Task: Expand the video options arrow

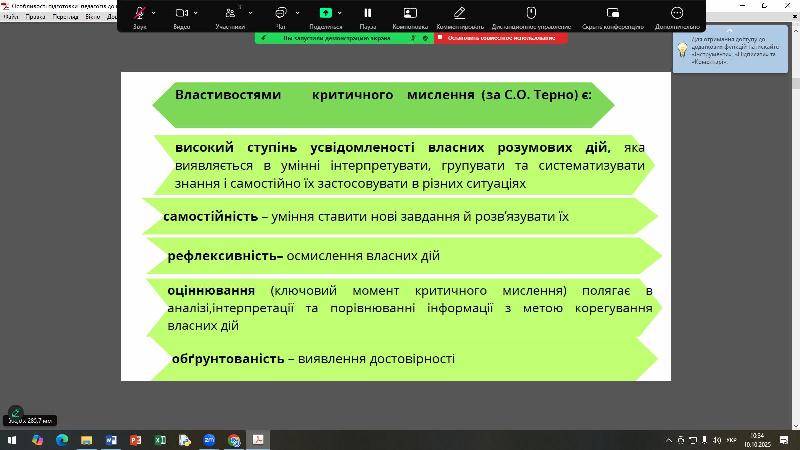Action: pos(196,10)
